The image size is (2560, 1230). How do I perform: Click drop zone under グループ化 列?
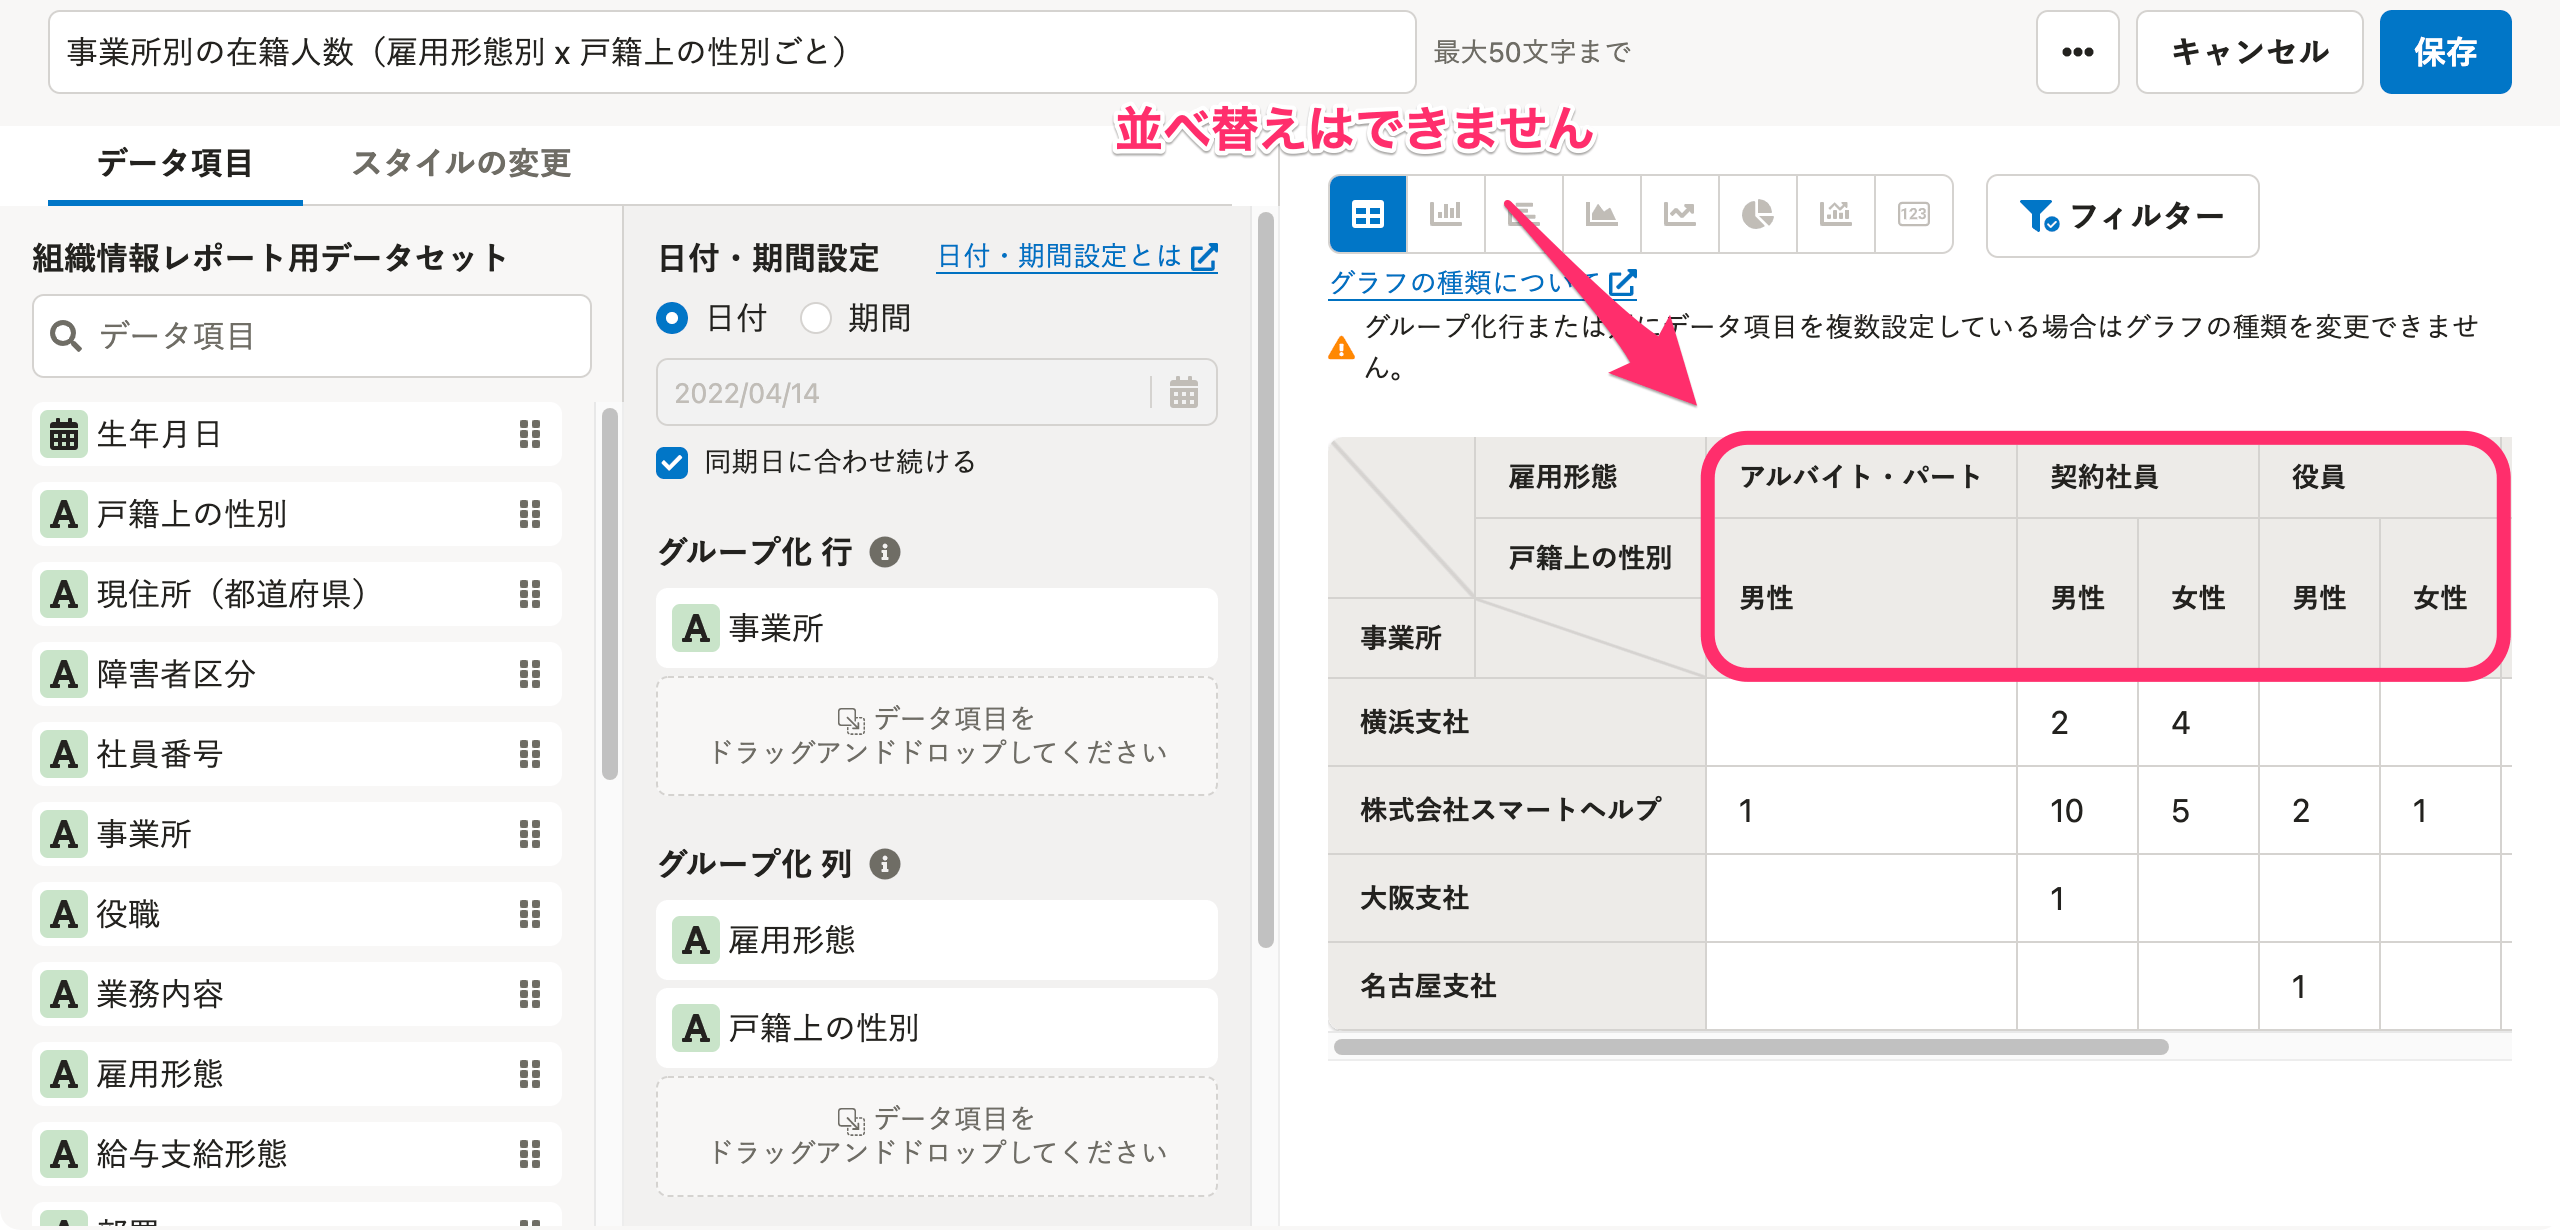point(936,1136)
